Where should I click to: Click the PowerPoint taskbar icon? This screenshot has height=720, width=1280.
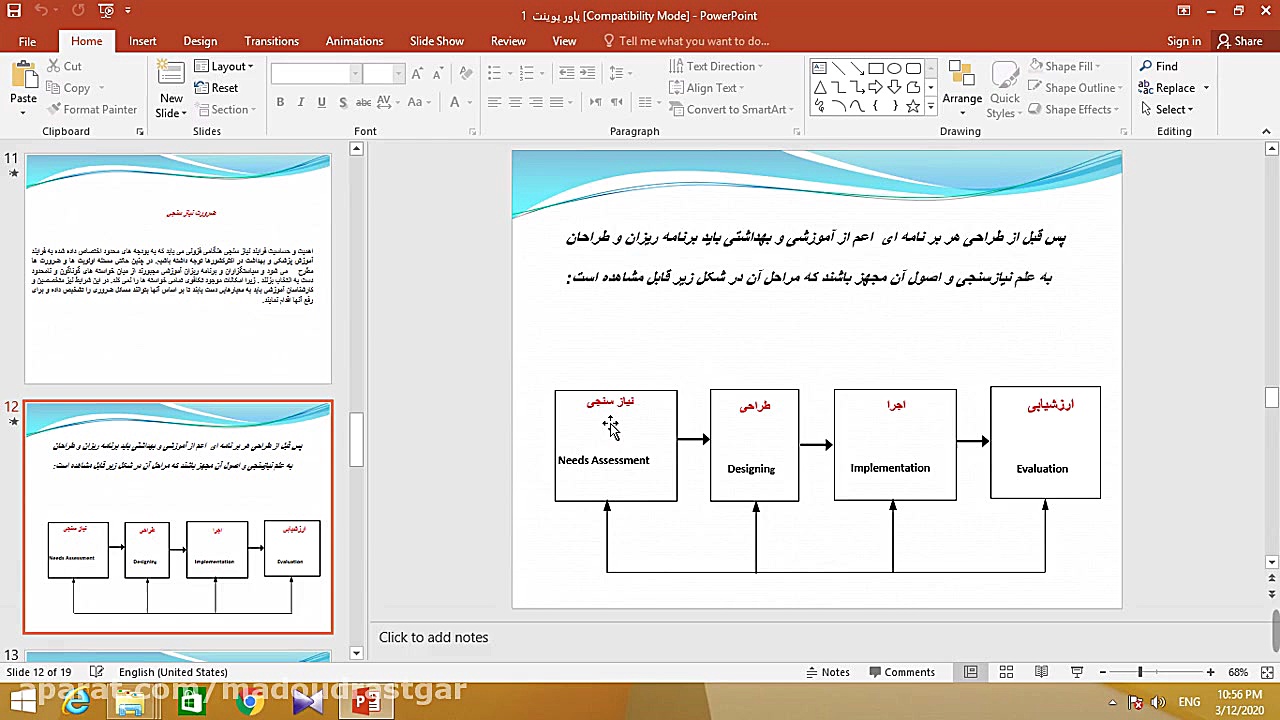point(365,702)
